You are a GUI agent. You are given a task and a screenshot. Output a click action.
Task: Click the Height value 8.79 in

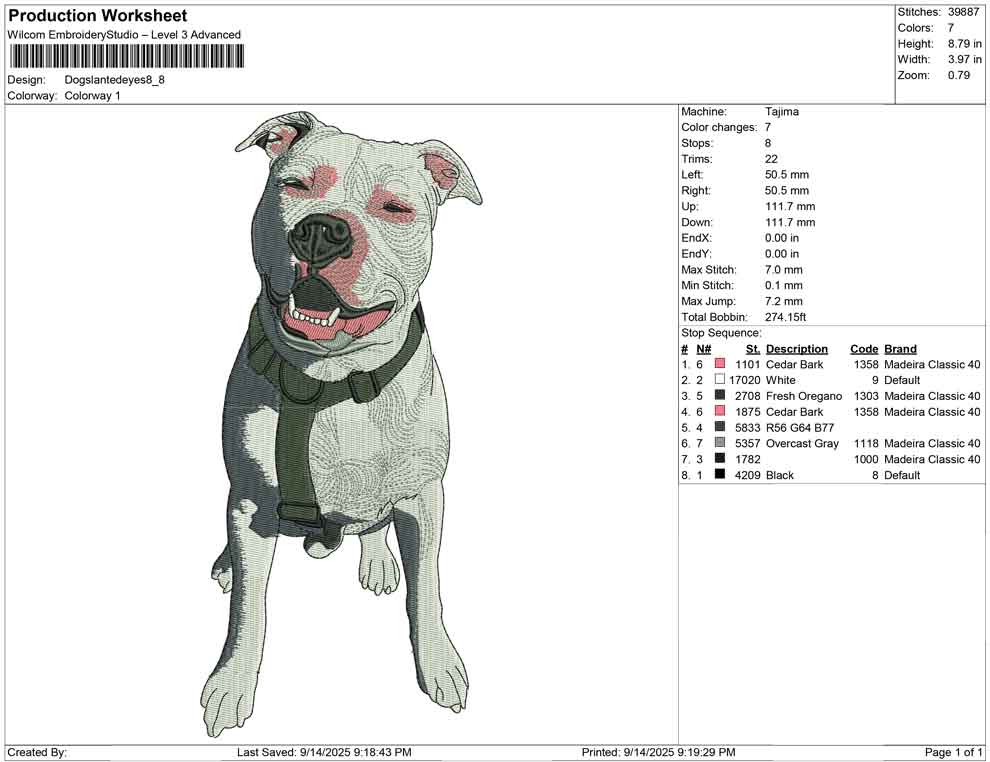point(964,44)
